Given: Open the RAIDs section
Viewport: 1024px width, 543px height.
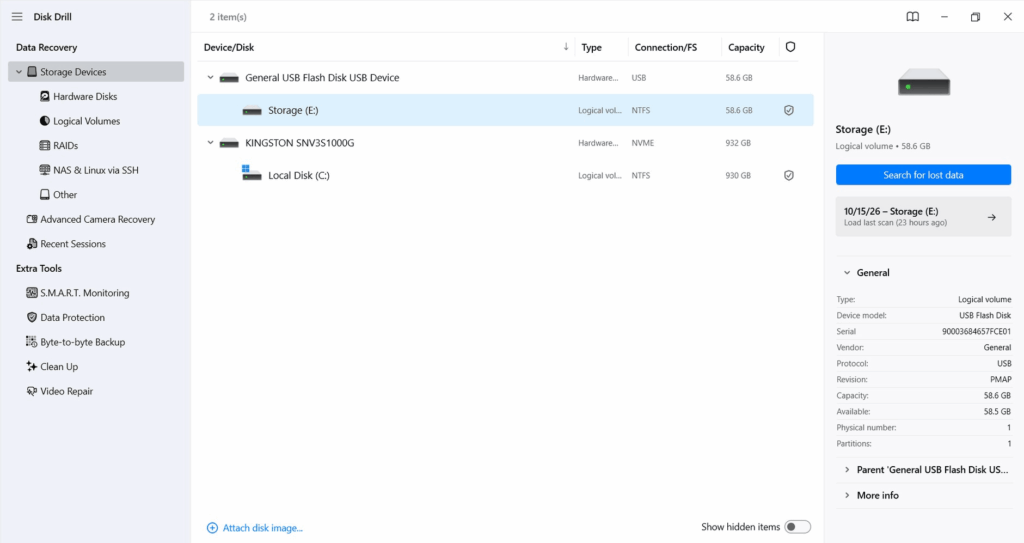Looking at the screenshot, I should [65, 146].
